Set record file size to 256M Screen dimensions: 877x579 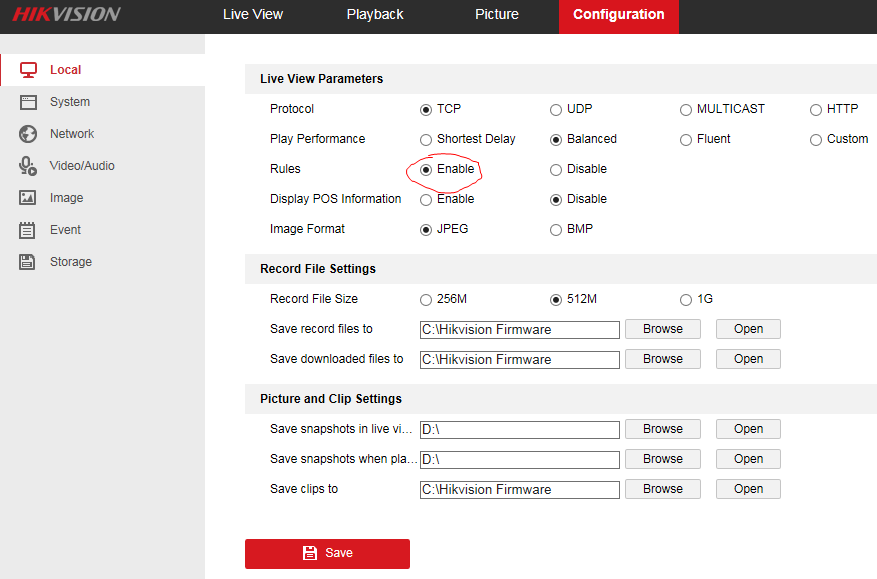click(x=426, y=300)
